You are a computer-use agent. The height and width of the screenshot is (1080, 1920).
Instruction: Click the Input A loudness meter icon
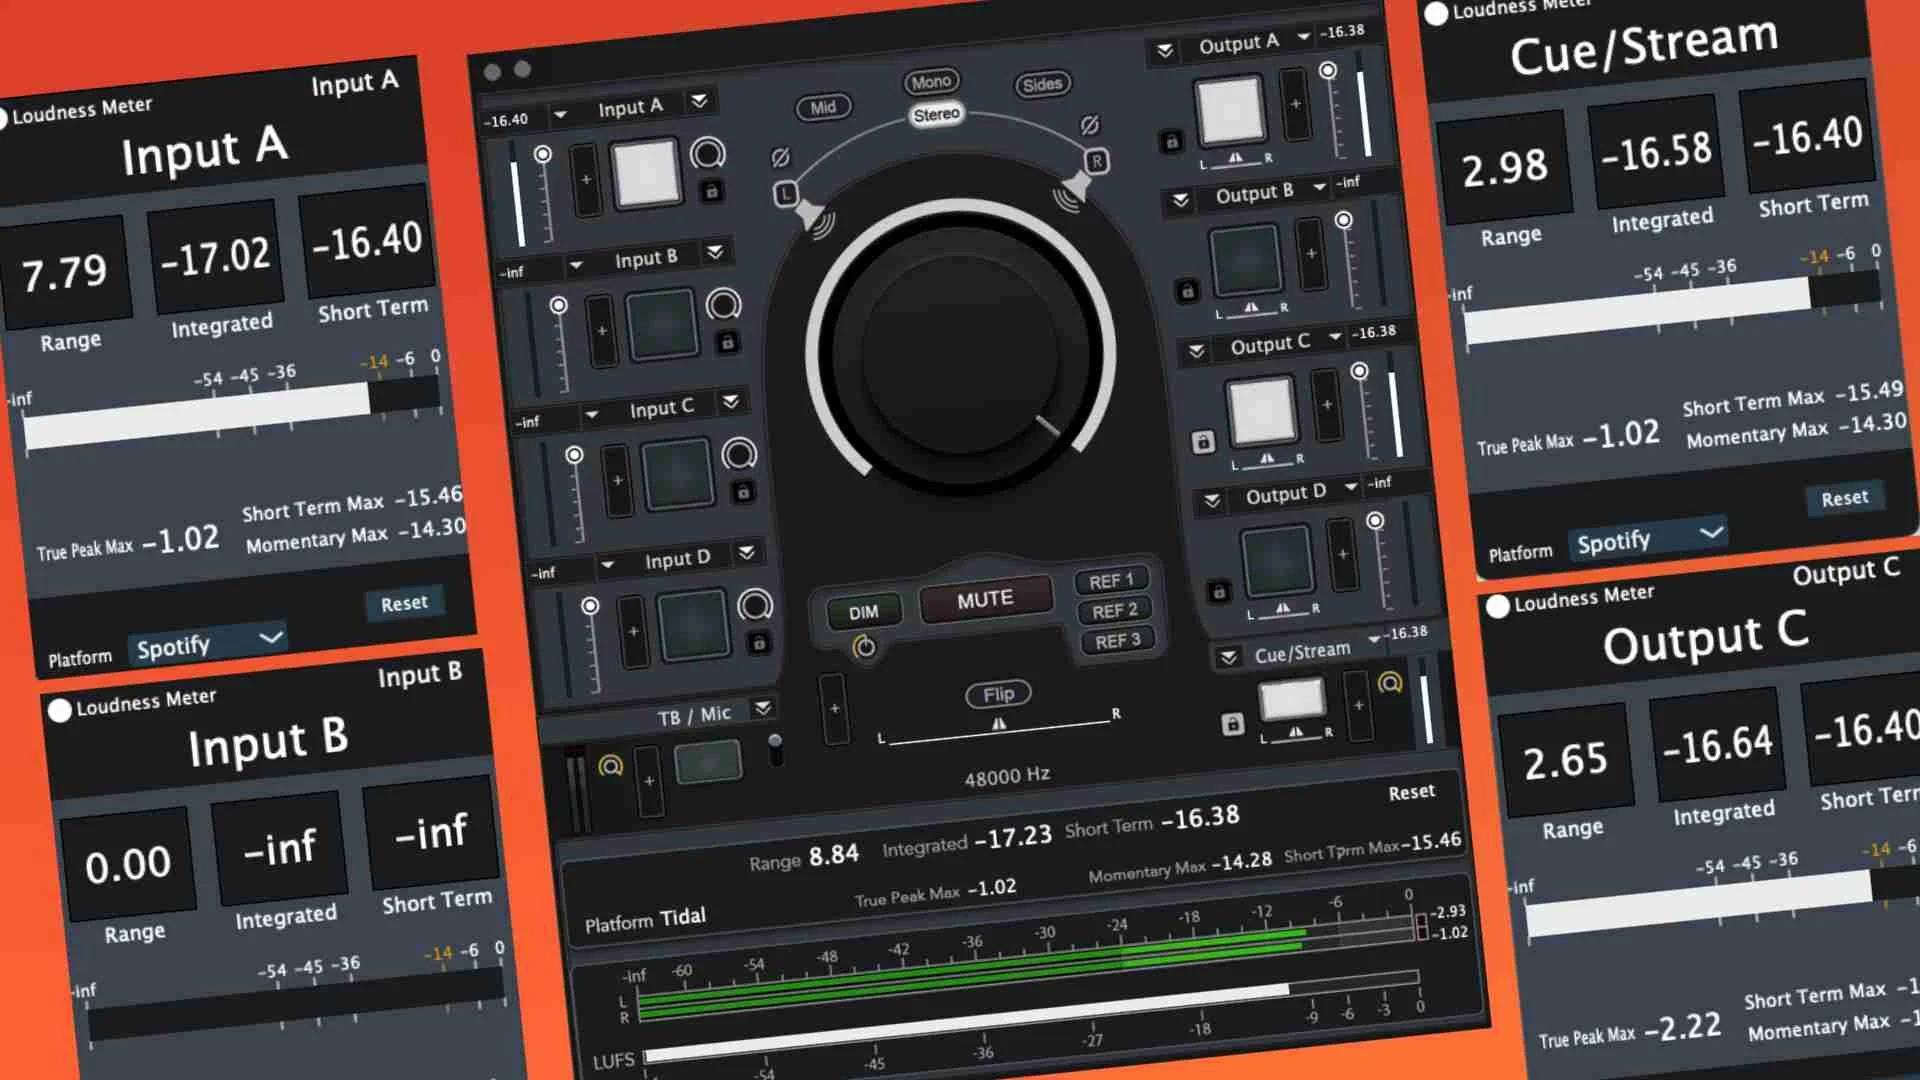(x=708, y=153)
